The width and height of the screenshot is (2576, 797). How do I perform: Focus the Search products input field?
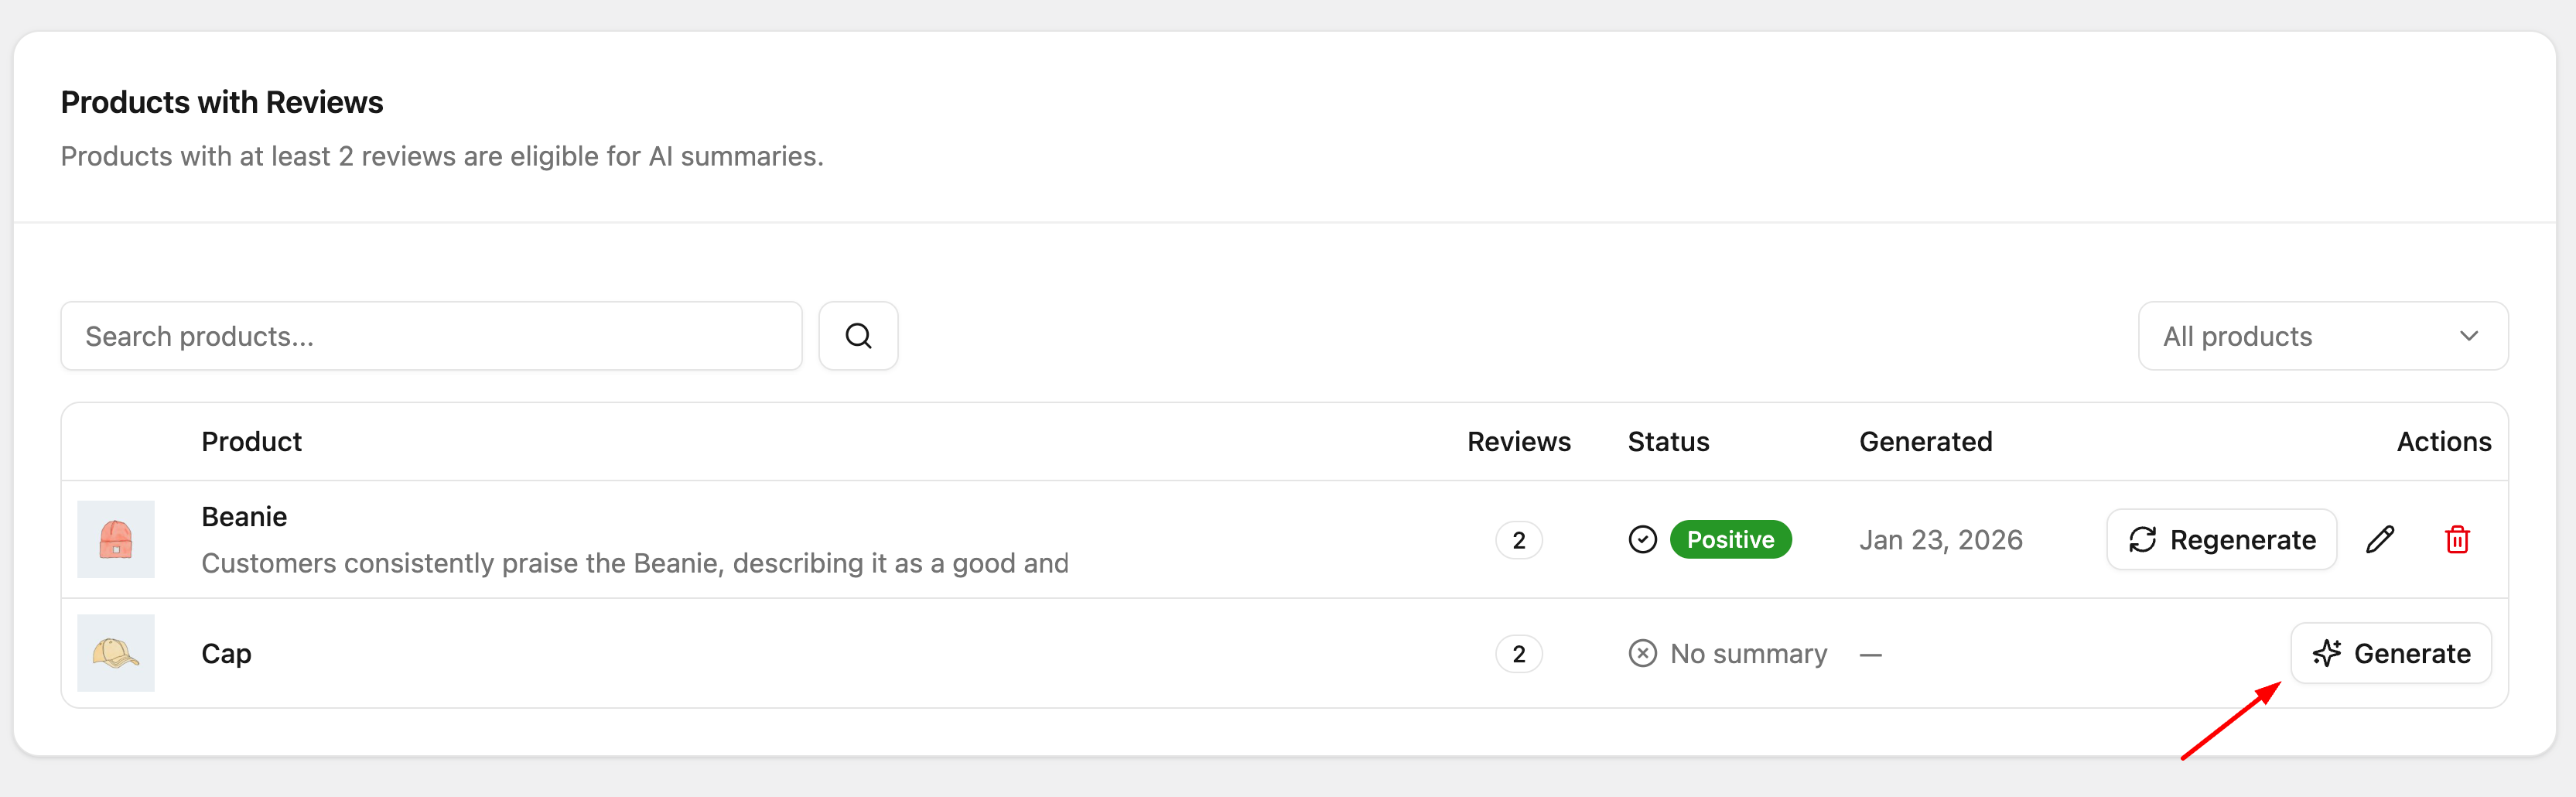tap(431, 336)
